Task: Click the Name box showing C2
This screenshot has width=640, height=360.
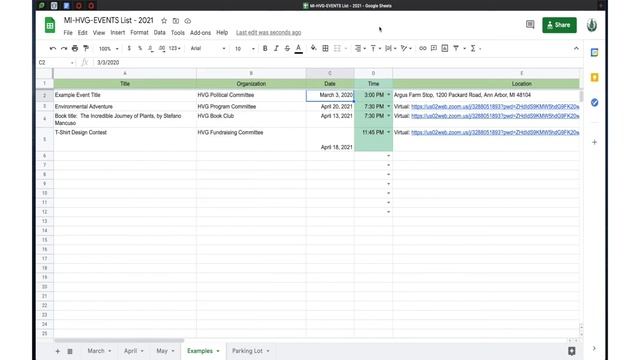Action: [x=56, y=62]
